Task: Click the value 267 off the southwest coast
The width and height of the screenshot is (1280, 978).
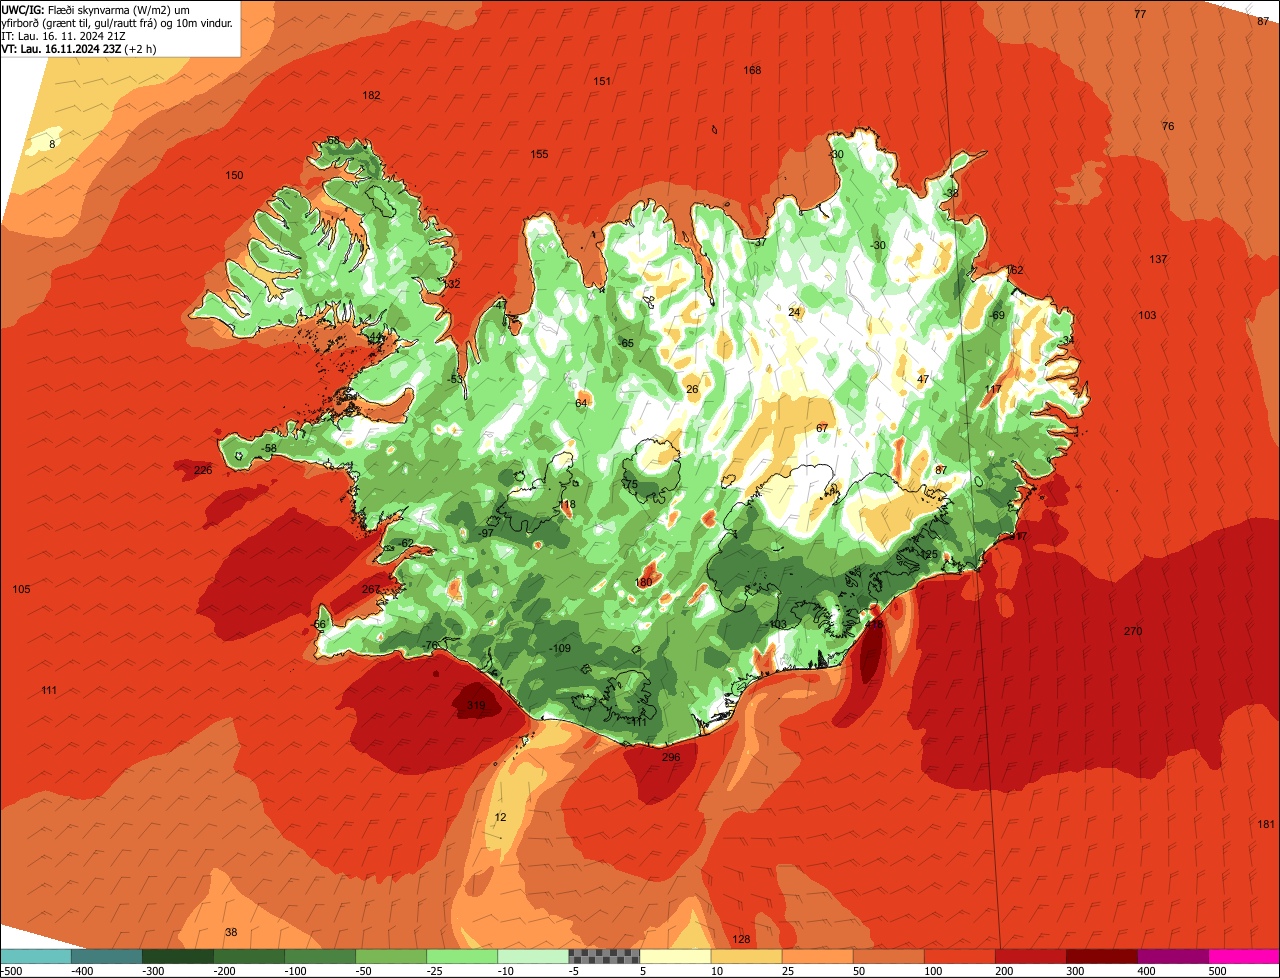Action: tap(371, 589)
